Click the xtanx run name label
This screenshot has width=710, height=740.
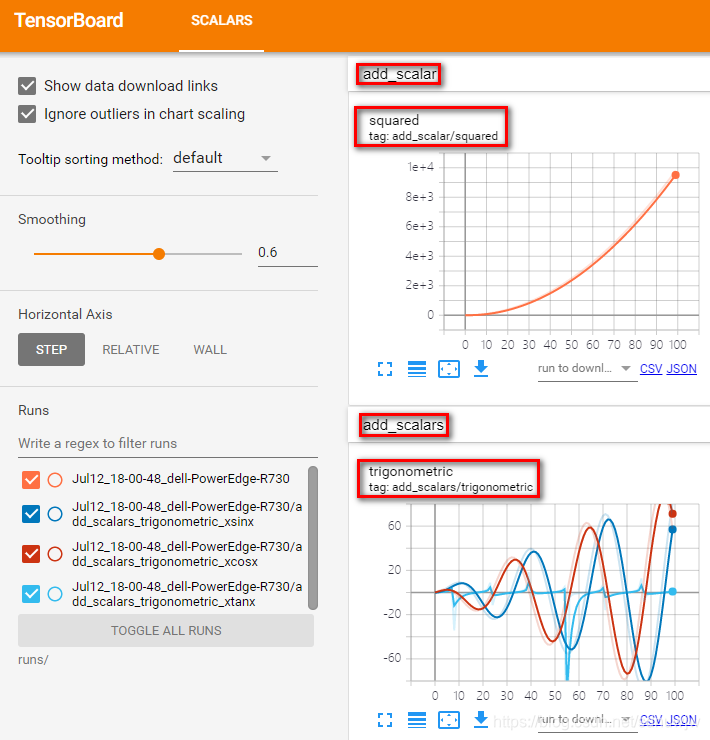click(x=187, y=594)
